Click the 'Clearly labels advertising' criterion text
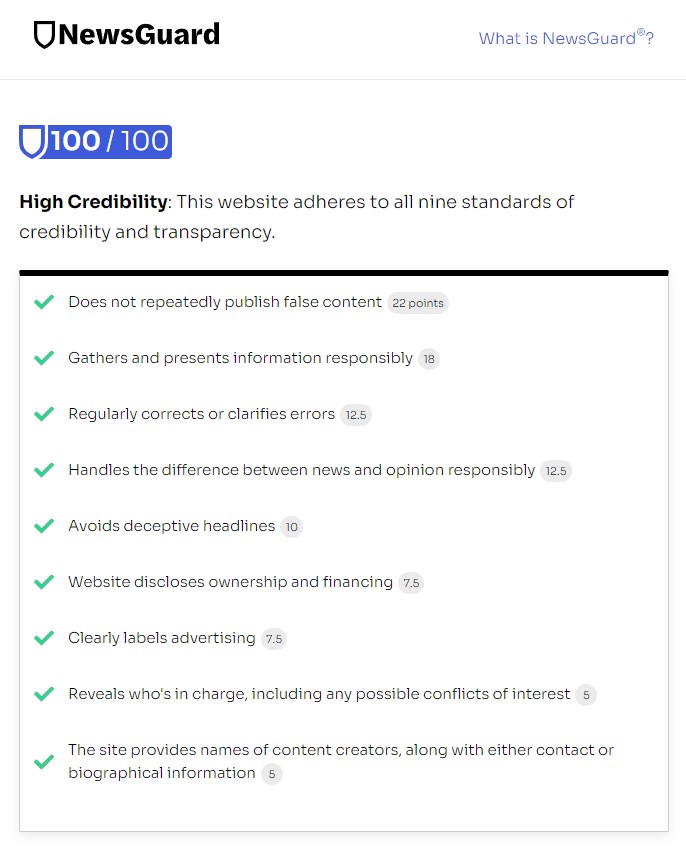The image size is (686, 846). pyautogui.click(x=162, y=638)
